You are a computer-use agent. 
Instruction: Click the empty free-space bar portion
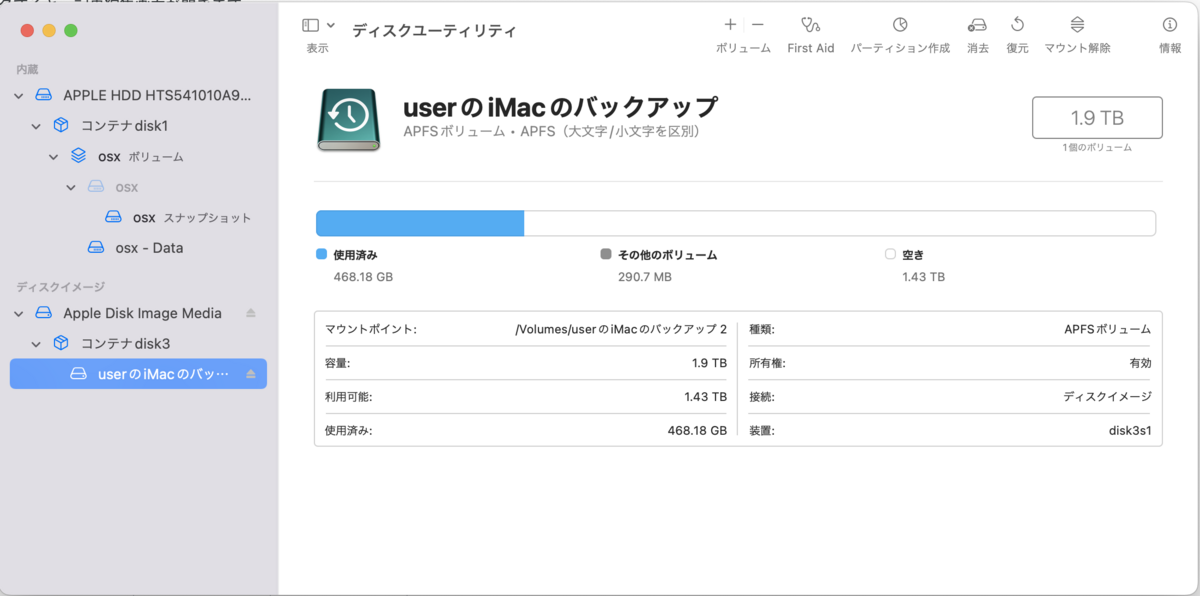coord(840,223)
